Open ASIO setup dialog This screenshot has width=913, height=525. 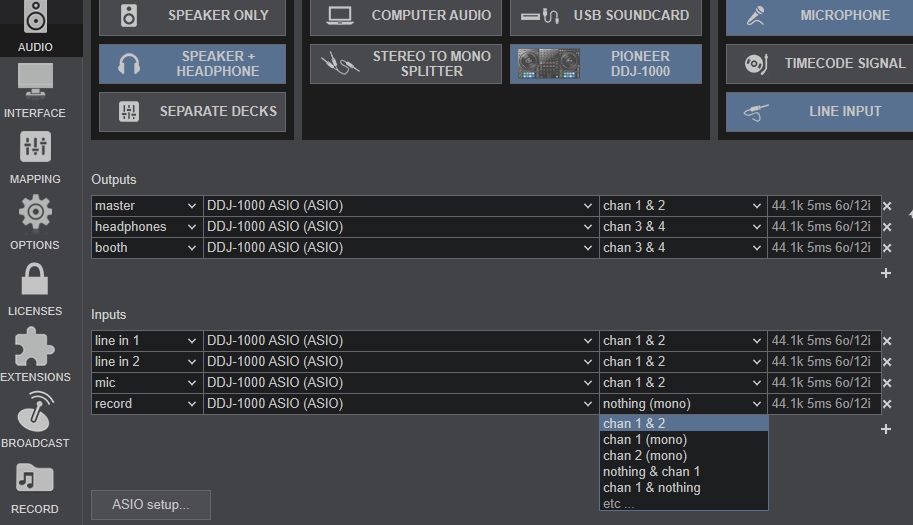[151, 505]
